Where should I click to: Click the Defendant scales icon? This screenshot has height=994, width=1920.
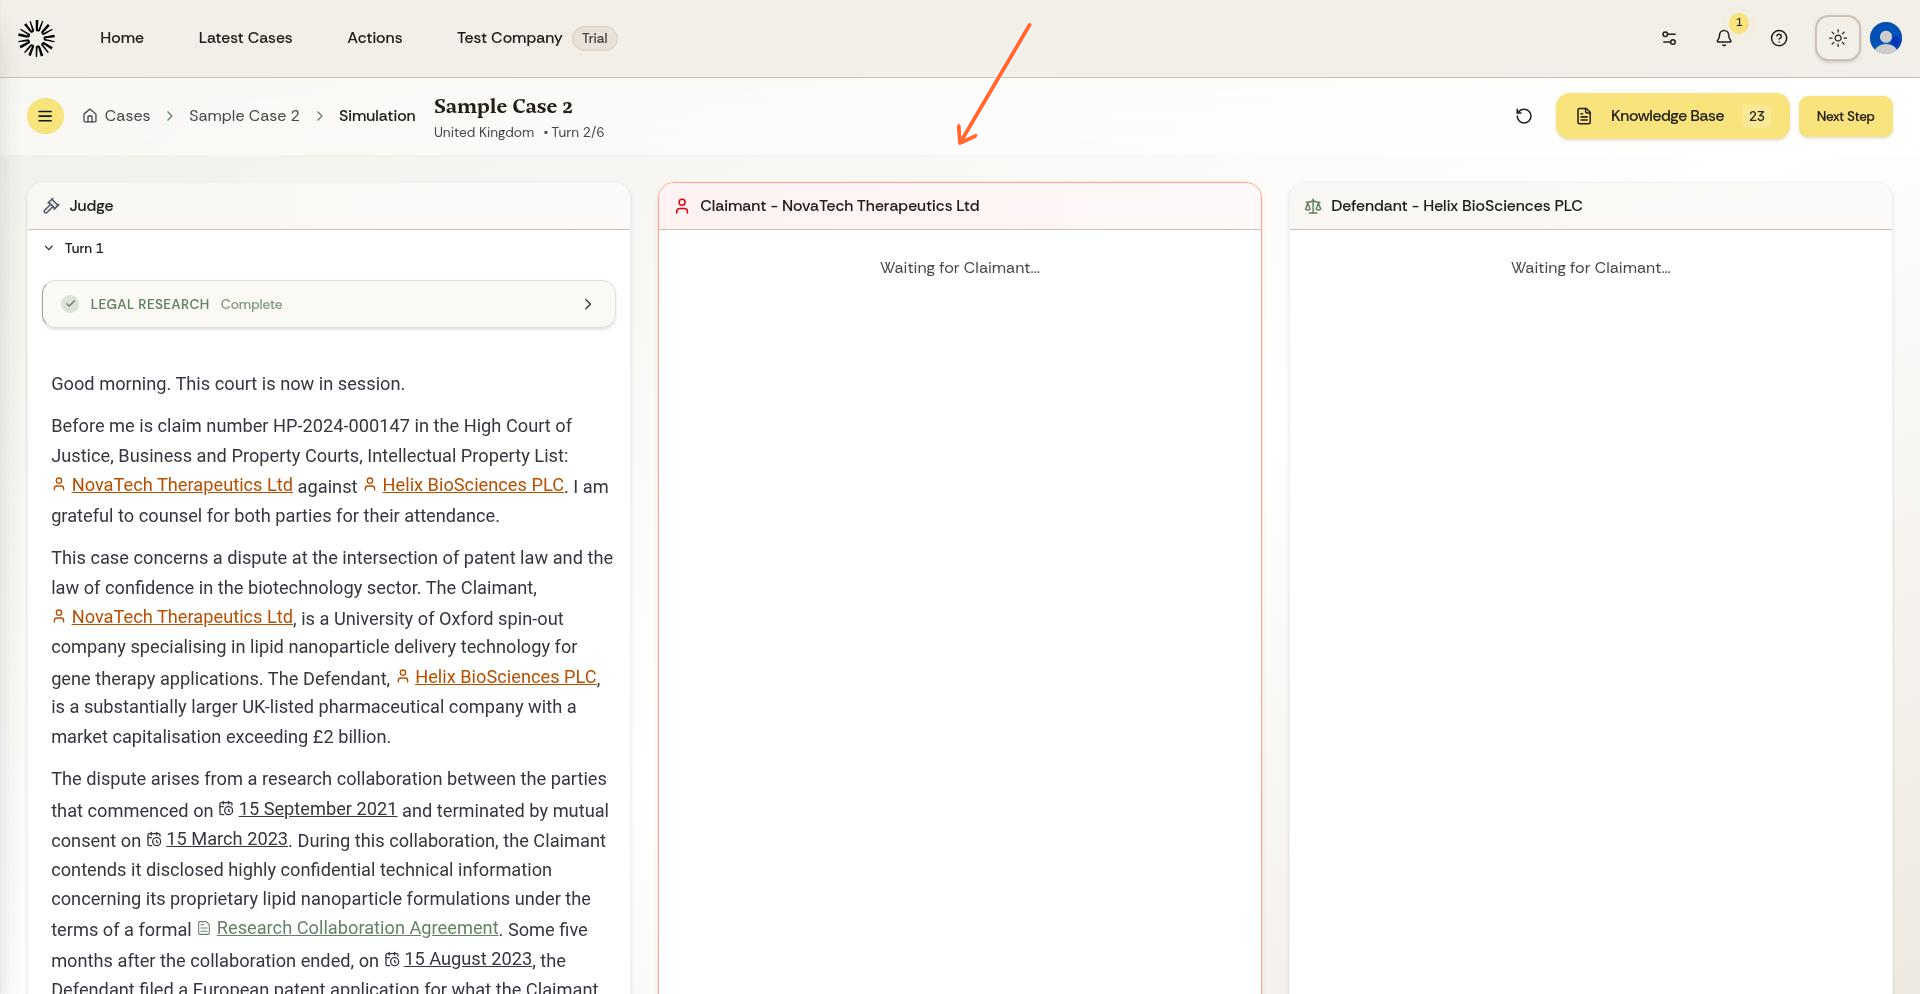point(1313,206)
